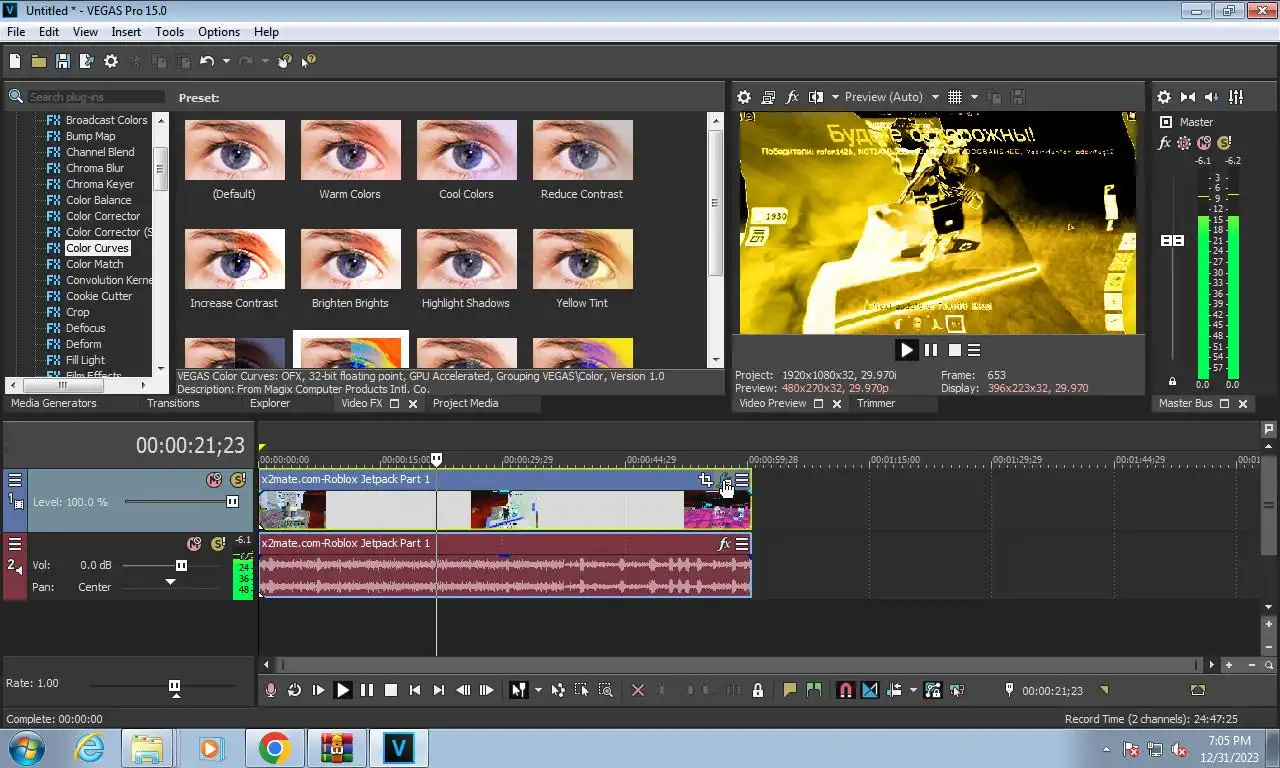The height and width of the screenshot is (768, 1280).
Task: Open project properties gear in main toolbar
Action: pyautogui.click(x=111, y=61)
